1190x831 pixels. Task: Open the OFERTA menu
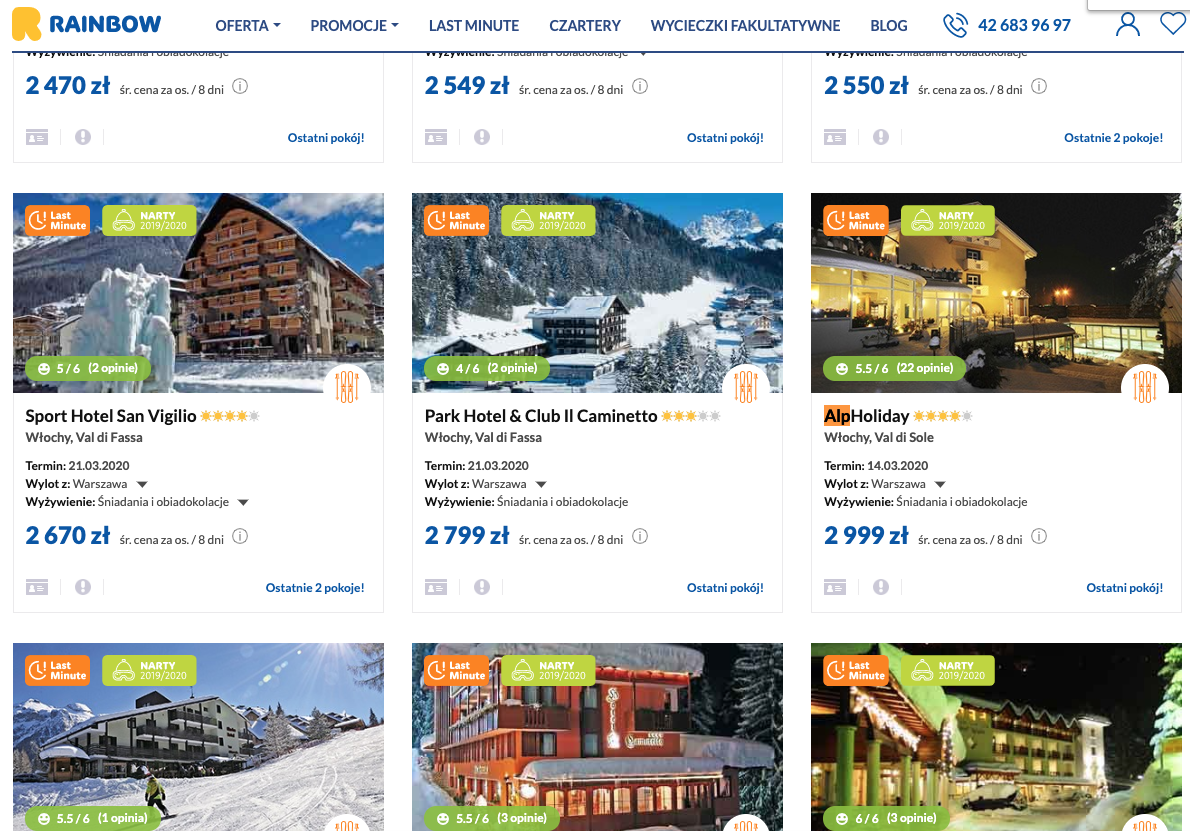click(247, 26)
